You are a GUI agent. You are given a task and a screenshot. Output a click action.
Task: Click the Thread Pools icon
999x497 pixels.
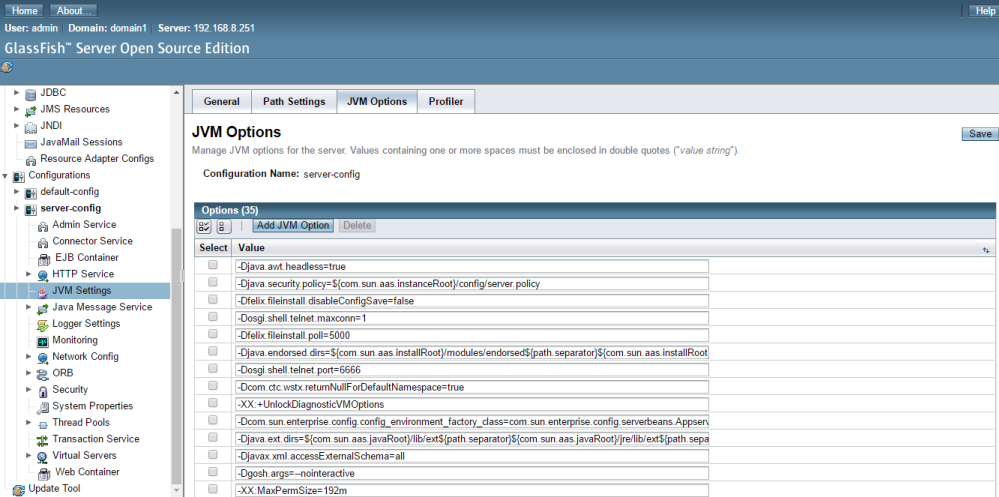[x=43, y=424]
